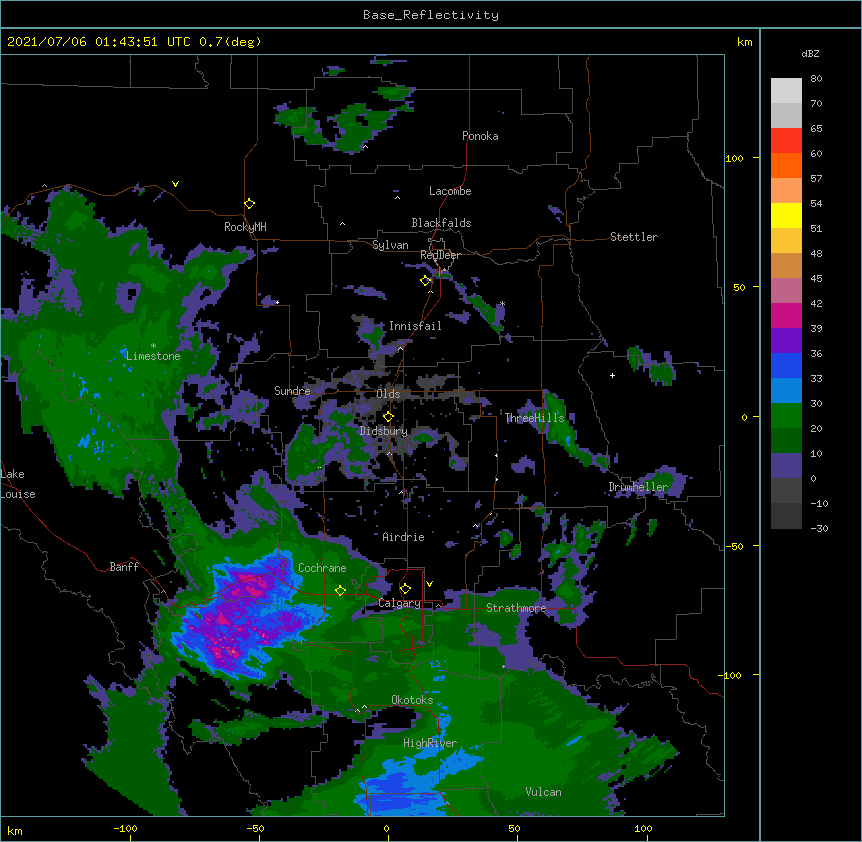This screenshot has width=862, height=842.
Task: Select the Blackfalds label
Action: pyautogui.click(x=441, y=223)
